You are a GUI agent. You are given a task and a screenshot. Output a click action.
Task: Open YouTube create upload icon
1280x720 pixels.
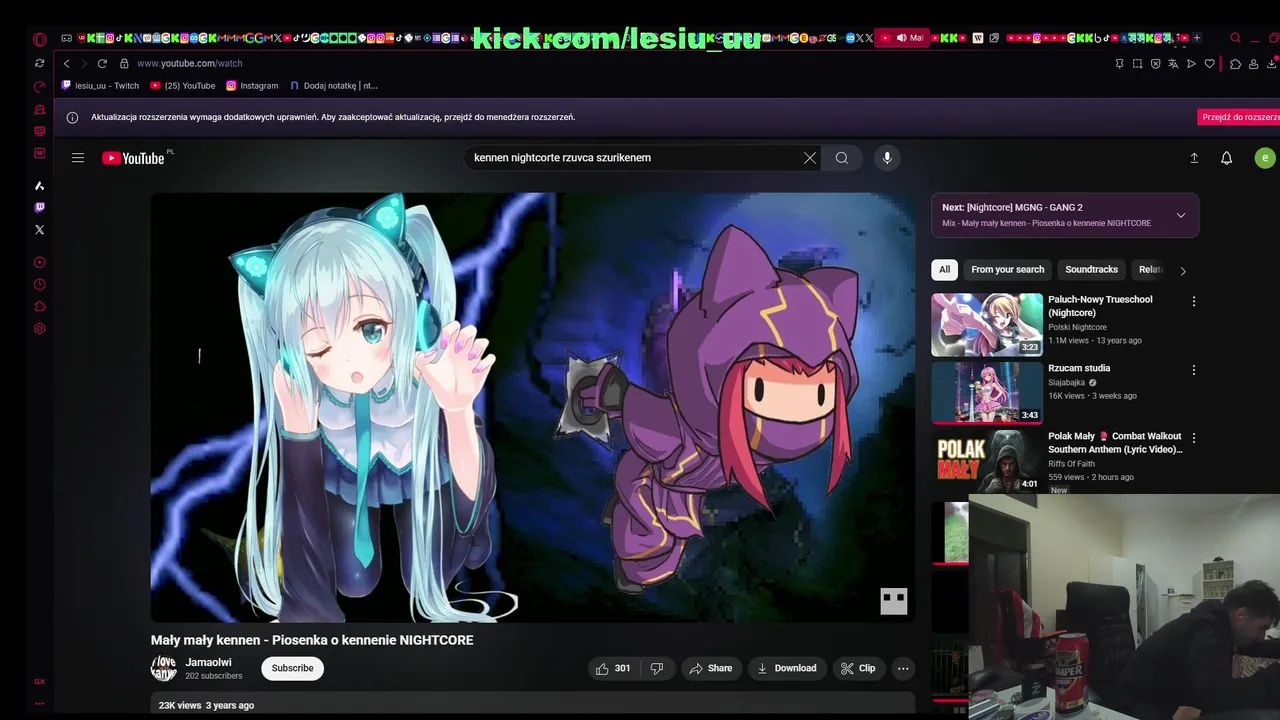click(1194, 158)
